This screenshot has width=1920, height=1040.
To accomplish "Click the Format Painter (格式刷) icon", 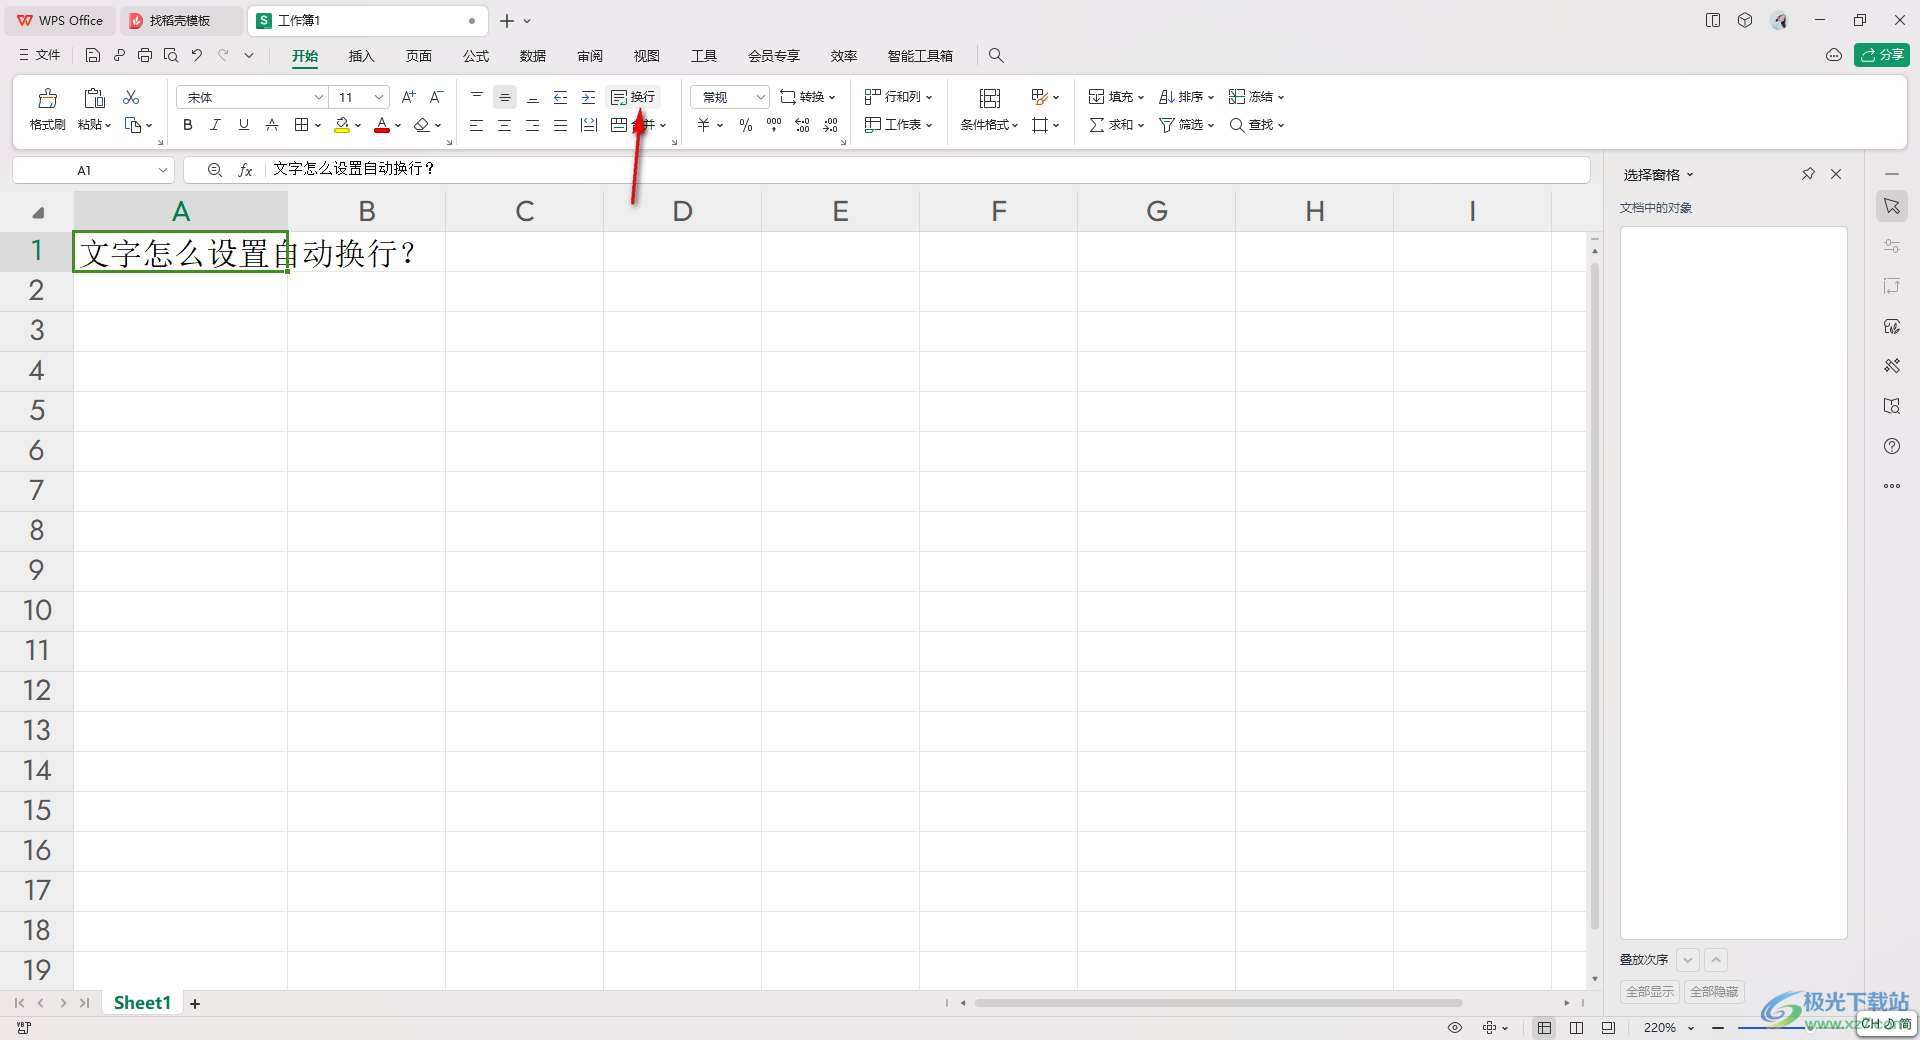I will click(47, 98).
